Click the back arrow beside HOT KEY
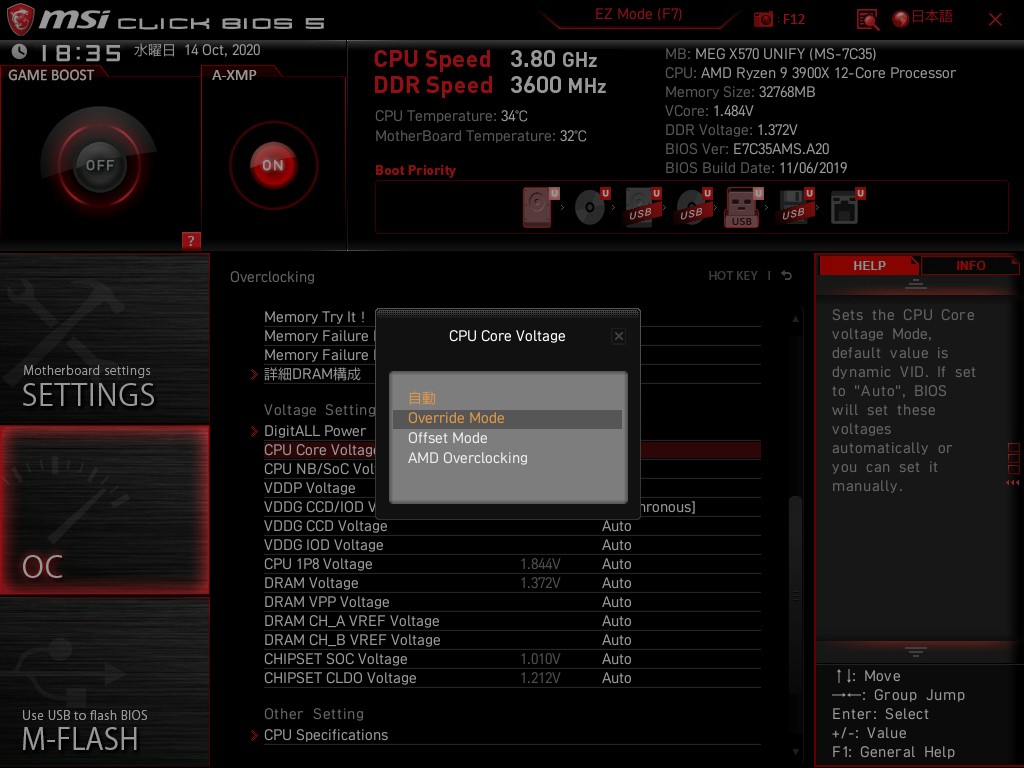 click(787, 276)
